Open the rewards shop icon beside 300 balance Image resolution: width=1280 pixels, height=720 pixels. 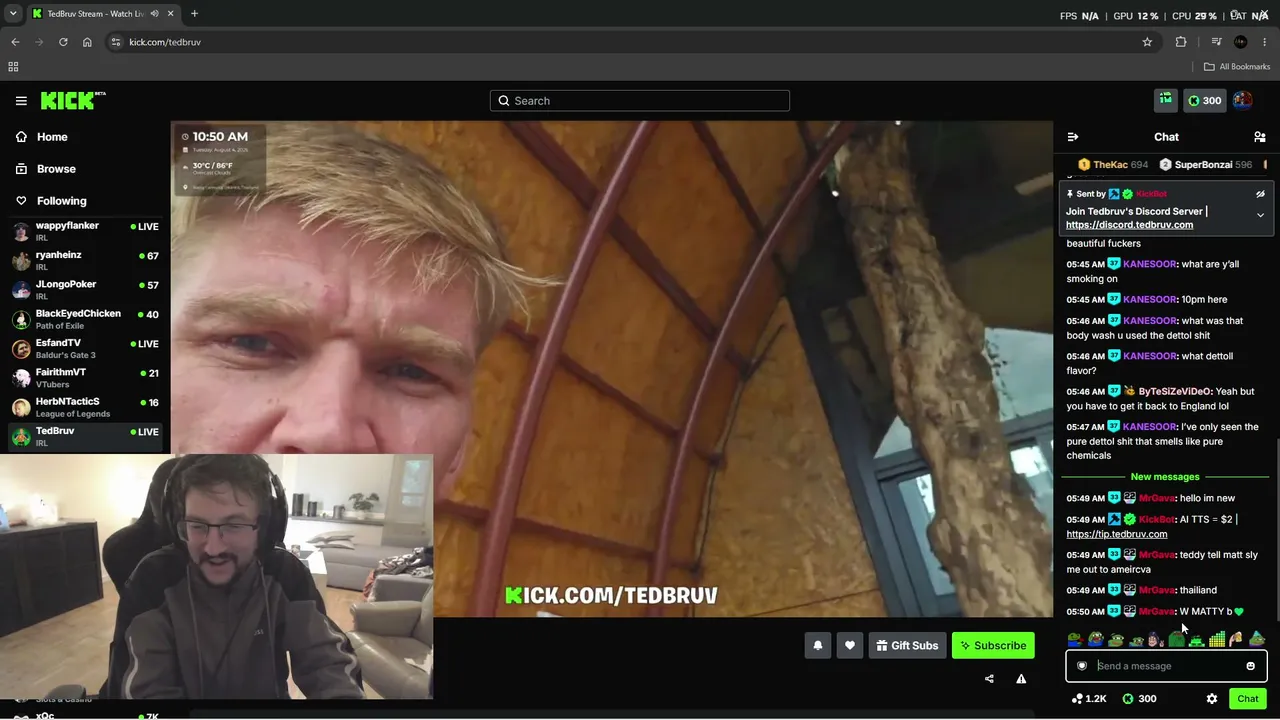coord(1166,100)
